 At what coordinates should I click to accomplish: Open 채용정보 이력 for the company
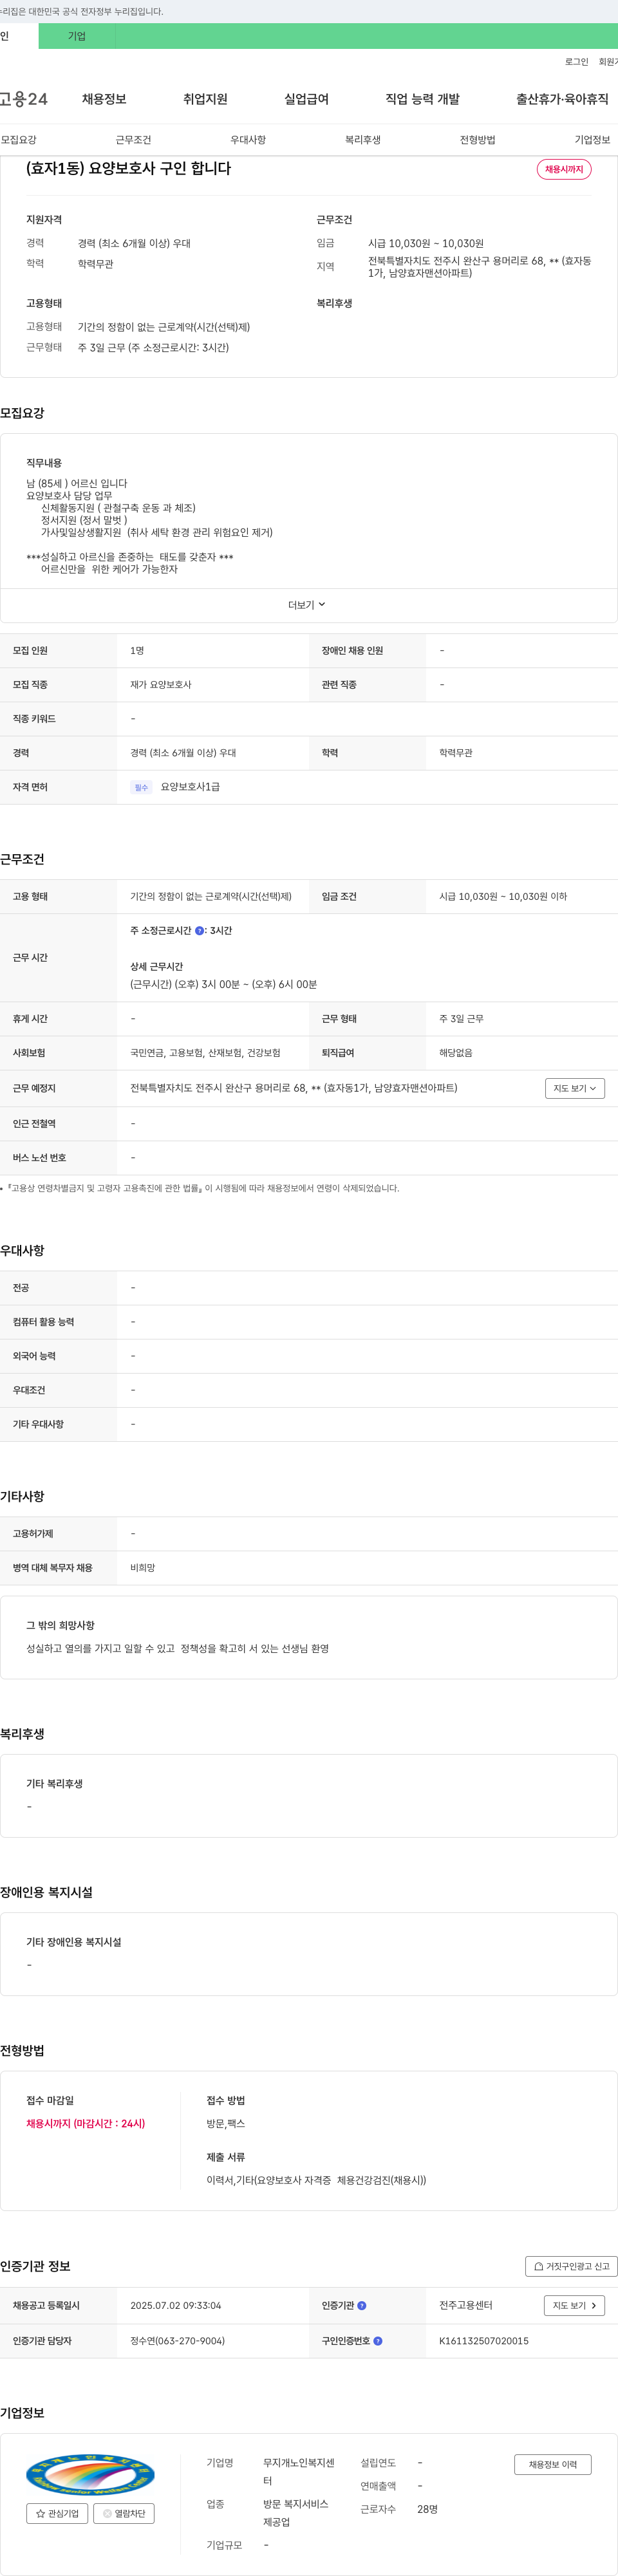553,2464
